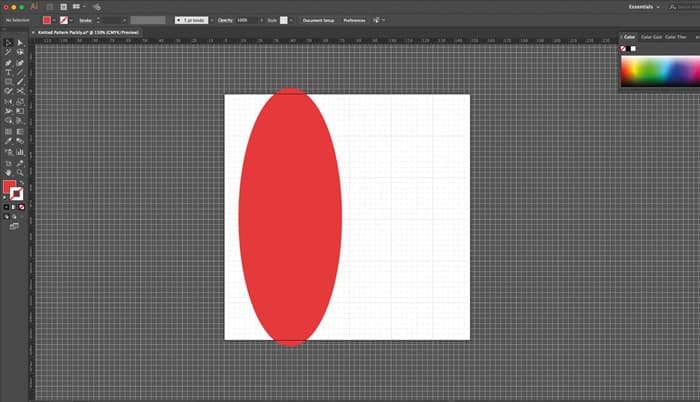The height and width of the screenshot is (402, 700).
Task: Pick the Scale tool
Action: click(x=20, y=102)
